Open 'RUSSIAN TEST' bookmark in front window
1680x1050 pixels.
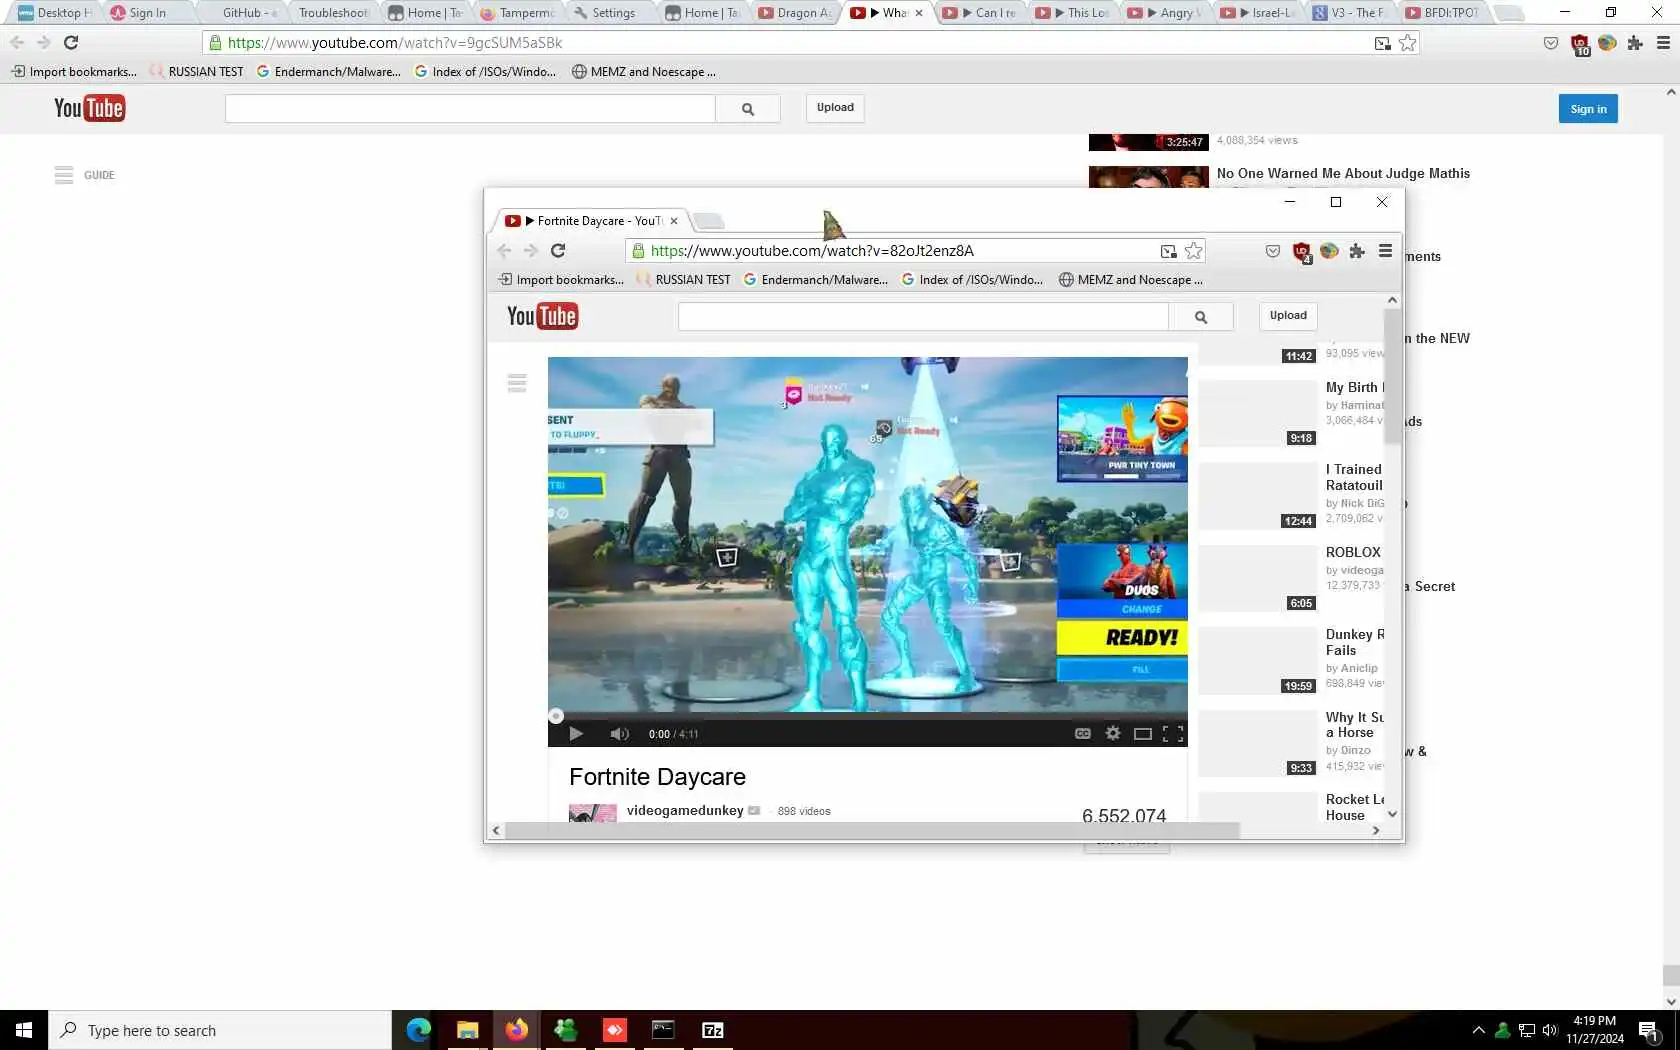[x=683, y=280]
